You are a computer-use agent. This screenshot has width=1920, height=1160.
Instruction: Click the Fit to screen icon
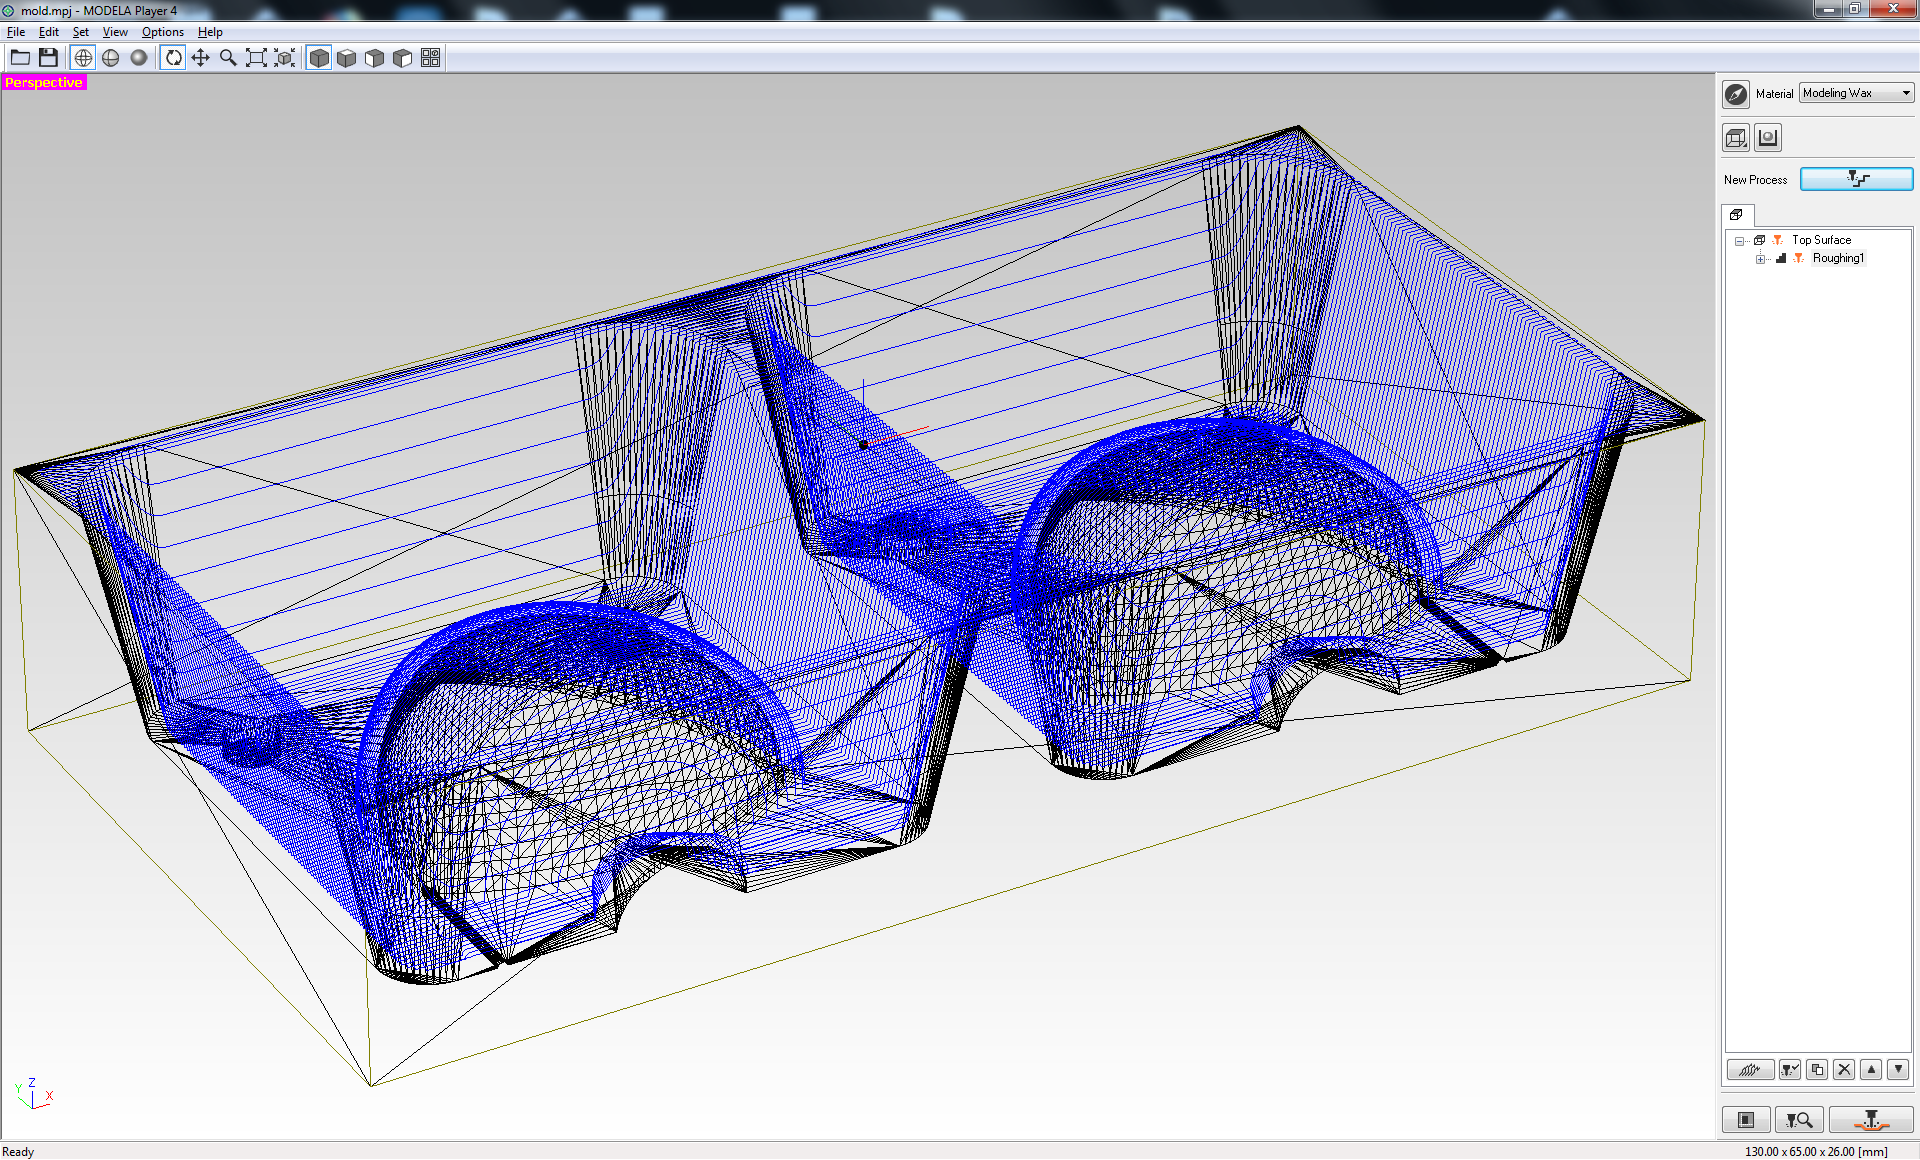256,58
